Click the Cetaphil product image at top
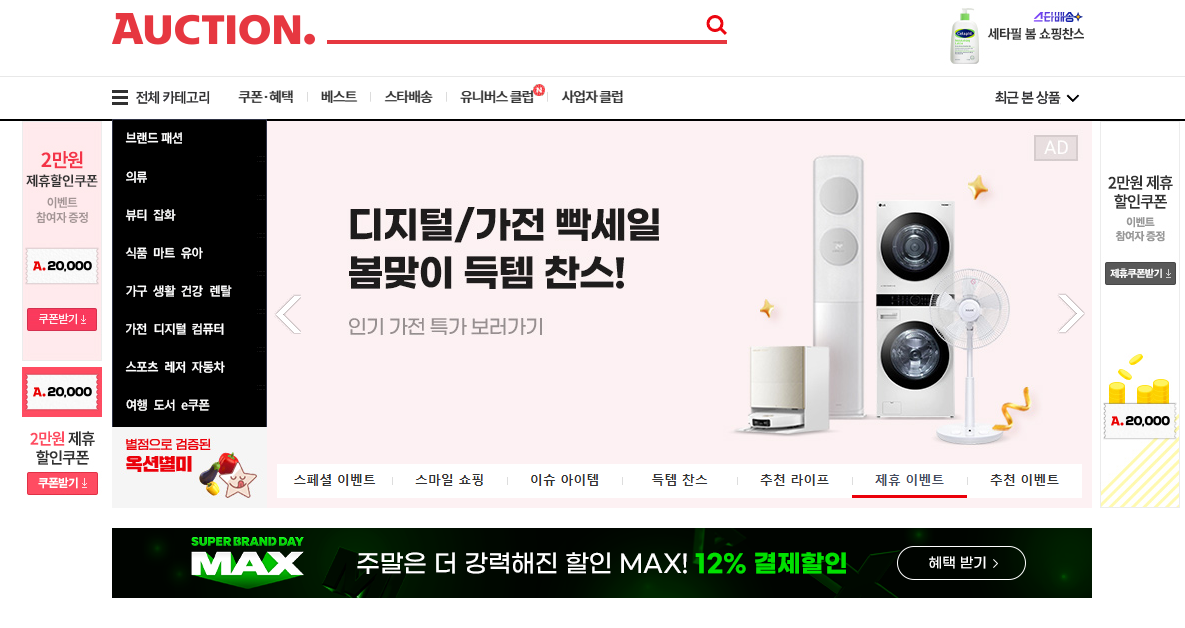The height and width of the screenshot is (628, 1185). point(964,36)
